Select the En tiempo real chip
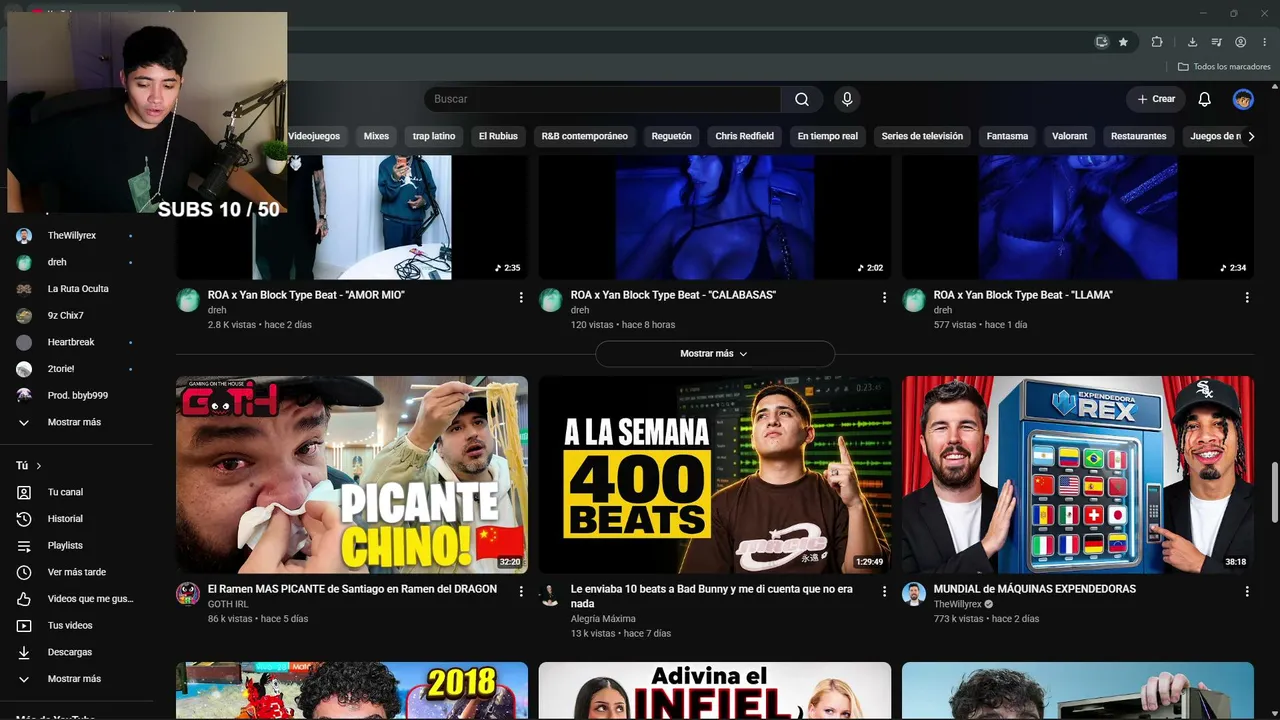Image resolution: width=1280 pixels, height=720 pixels. (828, 136)
